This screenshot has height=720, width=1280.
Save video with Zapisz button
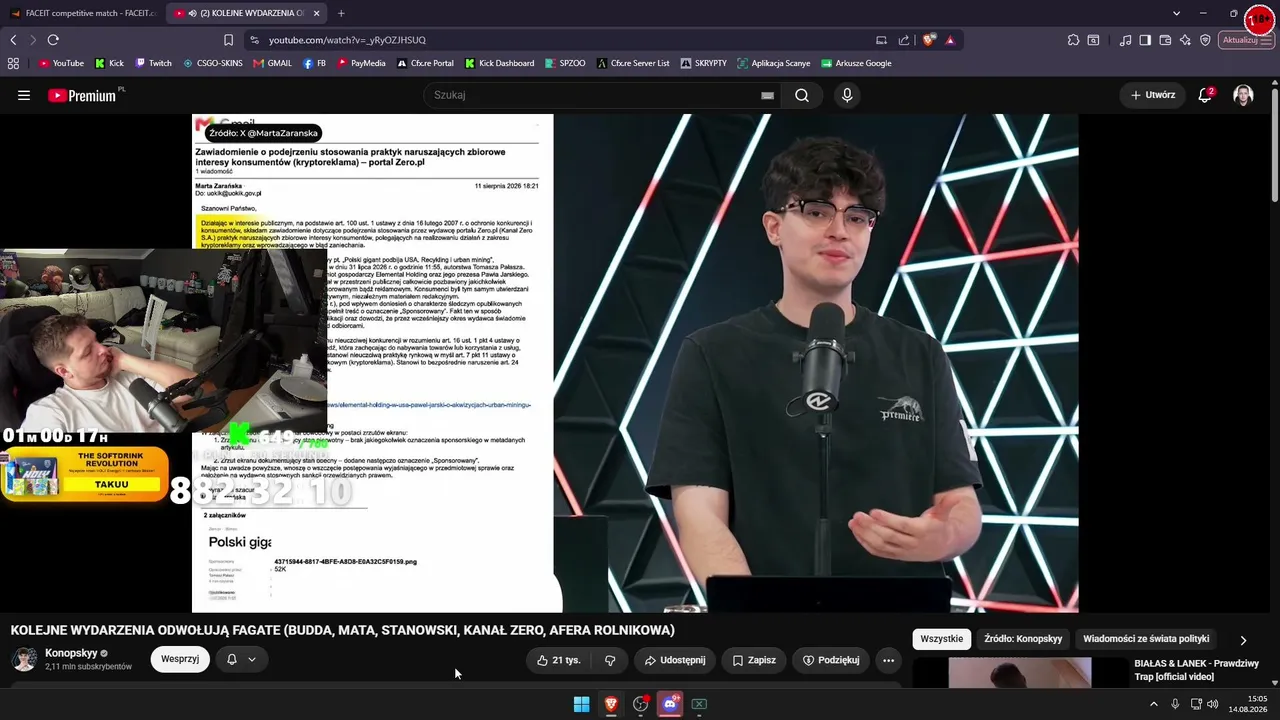754,660
